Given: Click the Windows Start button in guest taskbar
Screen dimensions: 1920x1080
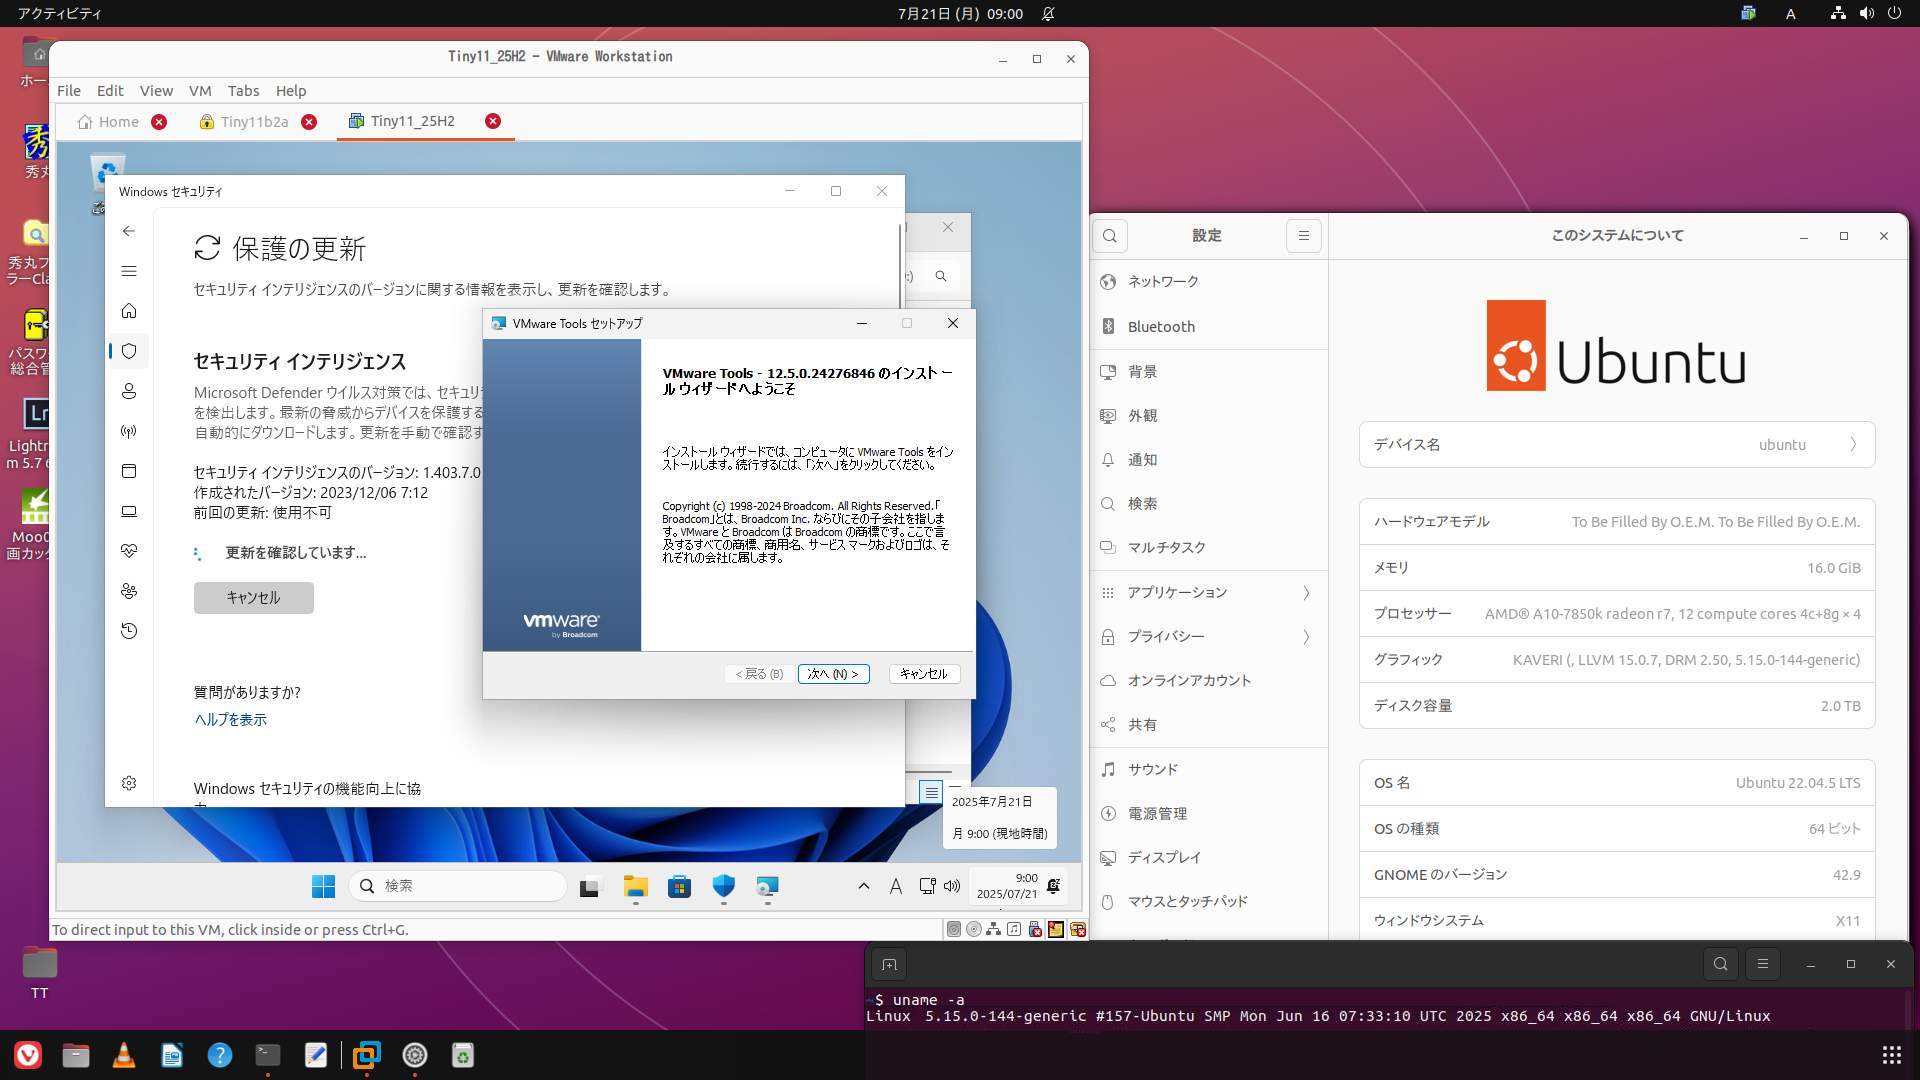Looking at the screenshot, I should (x=323, y=886).
